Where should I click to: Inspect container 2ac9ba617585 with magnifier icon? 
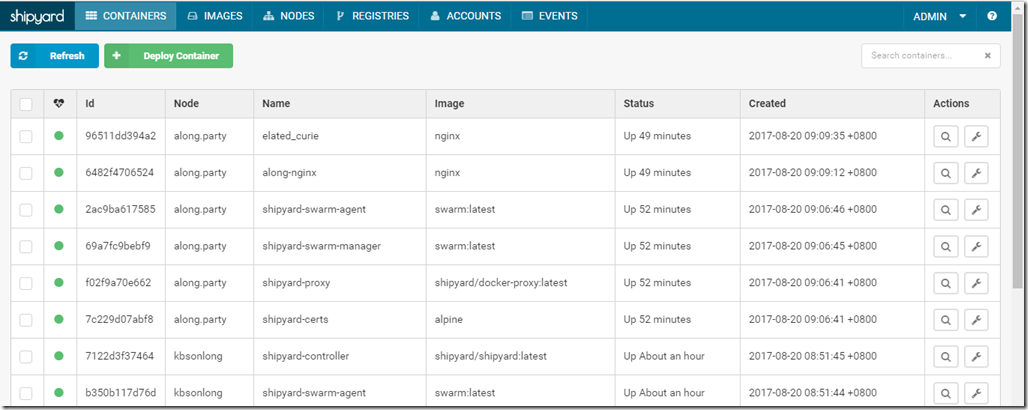point(945,210)
